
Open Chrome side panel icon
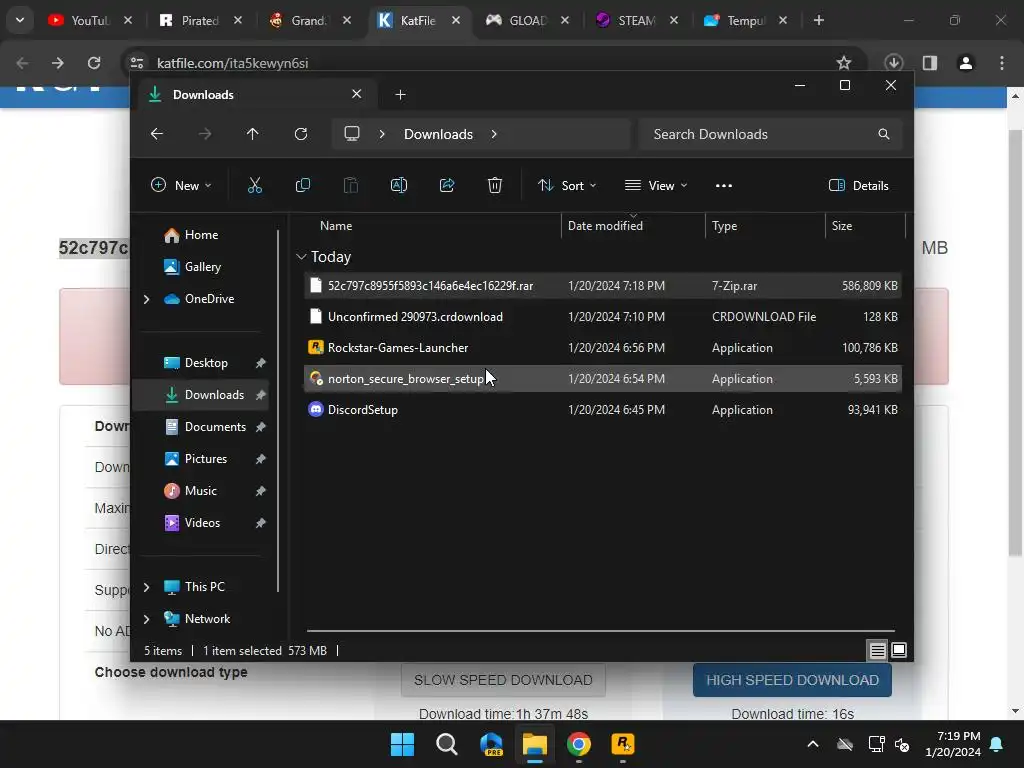pos(930,63)
